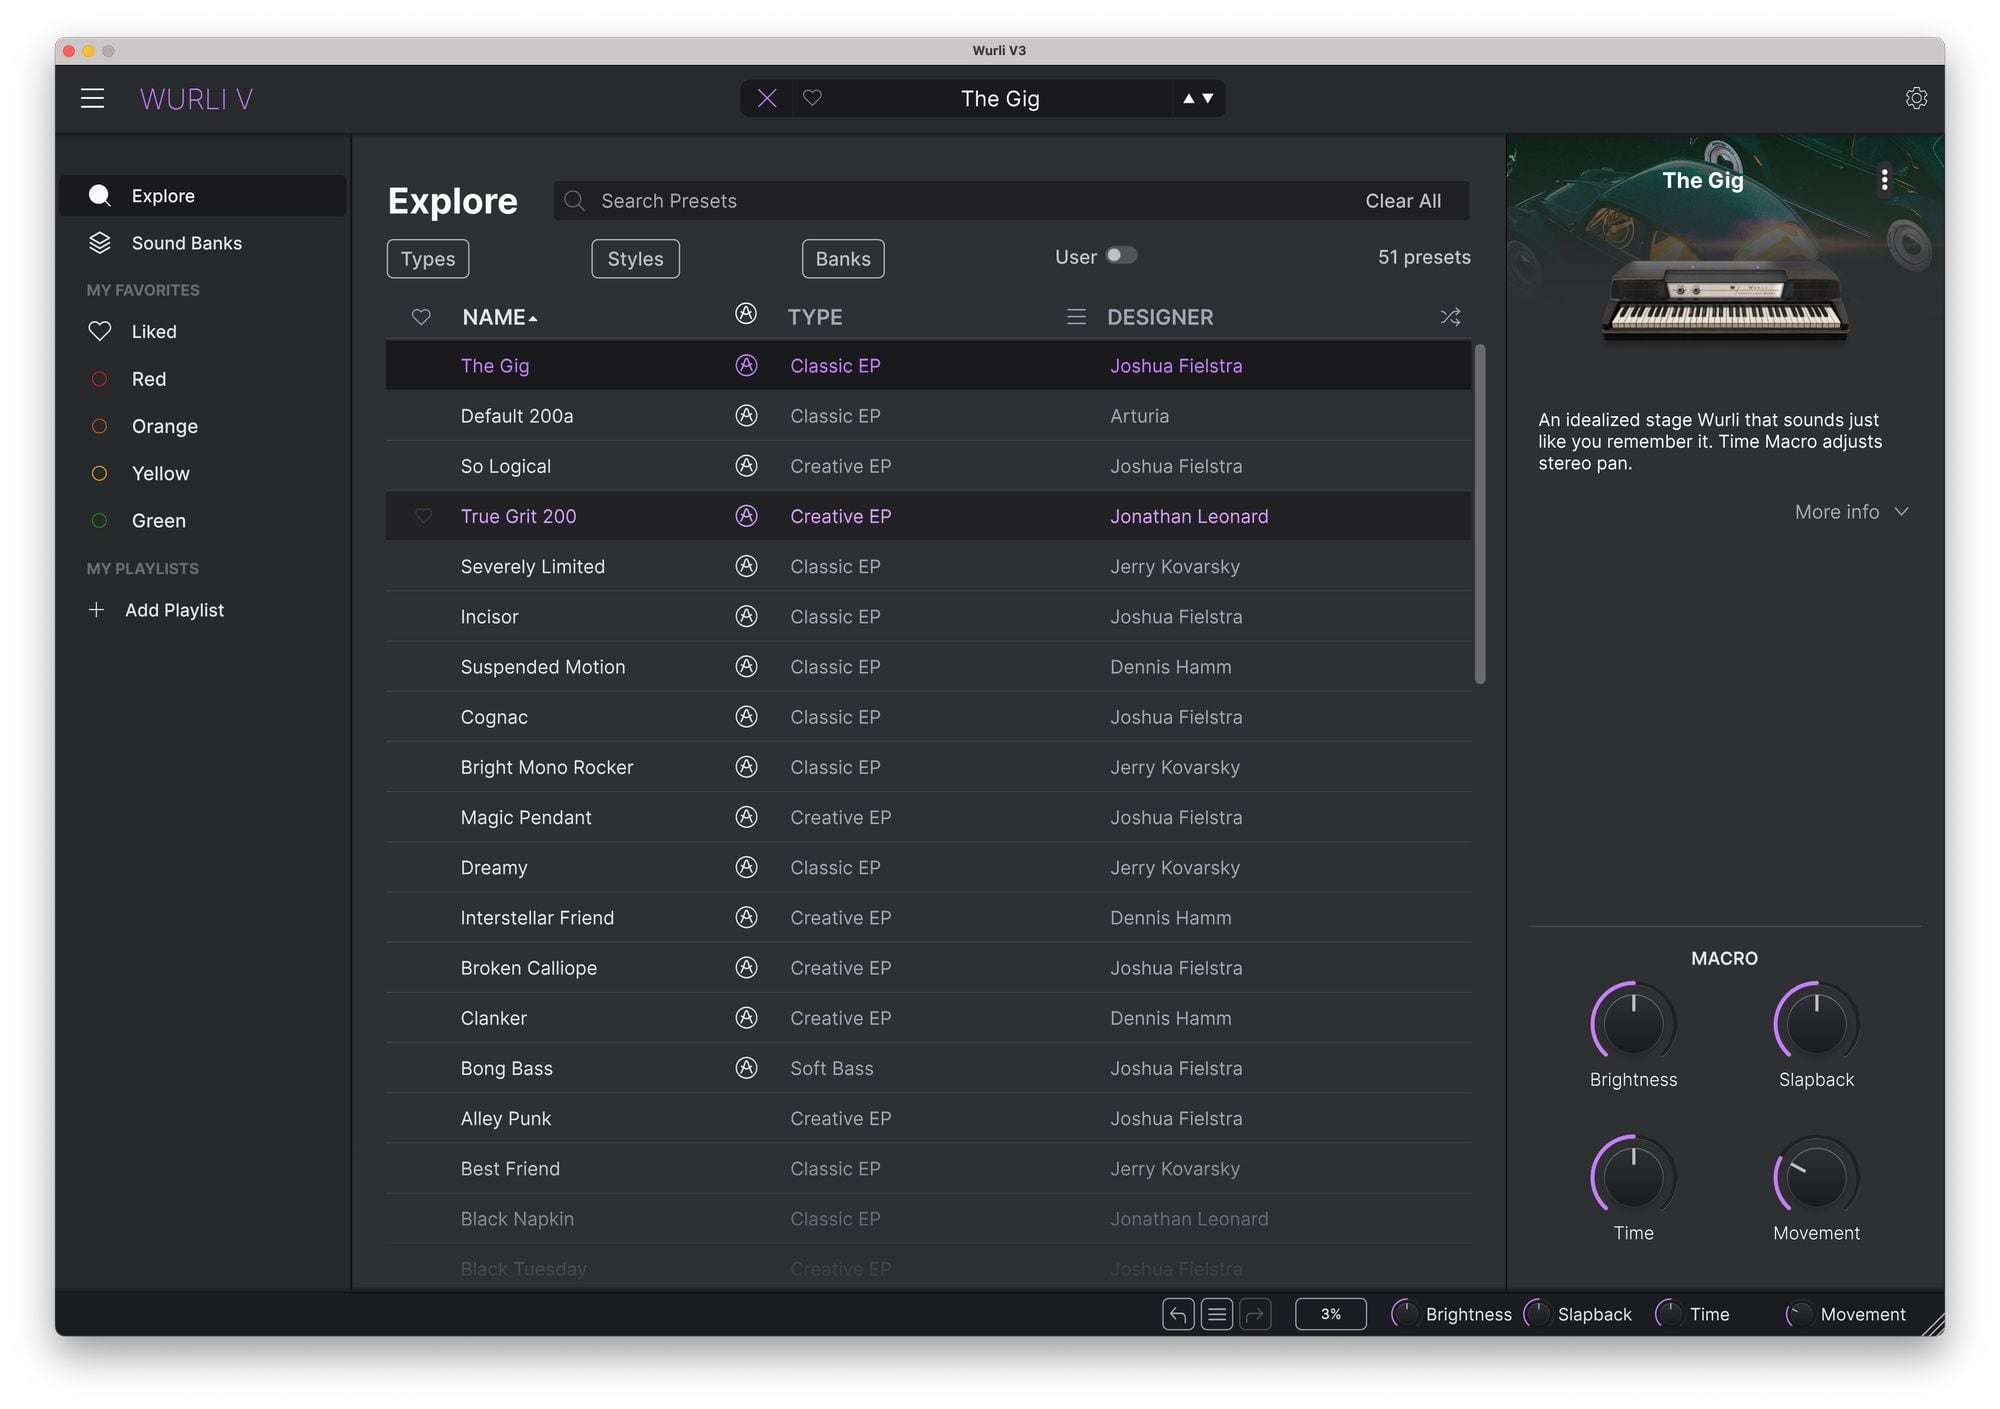Toggle heart on True Grit 200 row
The height and width of the screenshot is (1409, 2000).
tap(423, 516)
